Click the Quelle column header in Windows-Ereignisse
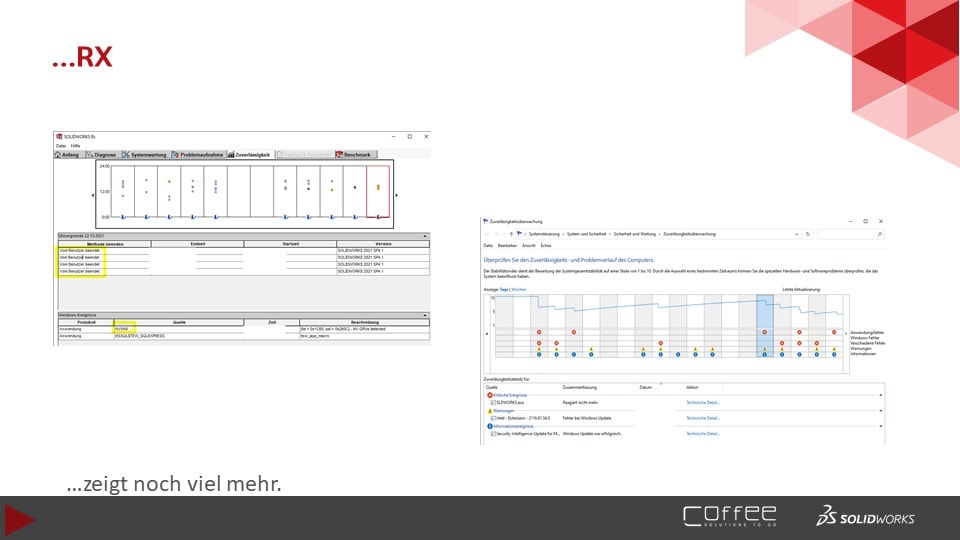Image resolution: width=960 pixels, height=540 pixels. pos(179,322)
